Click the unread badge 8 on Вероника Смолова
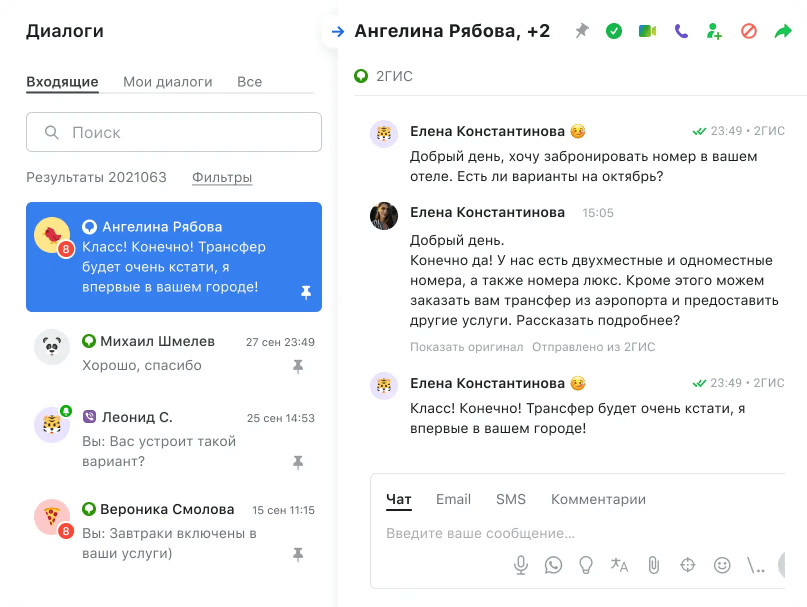Viewport: 807px width, 607px height. tap(65, 531)
